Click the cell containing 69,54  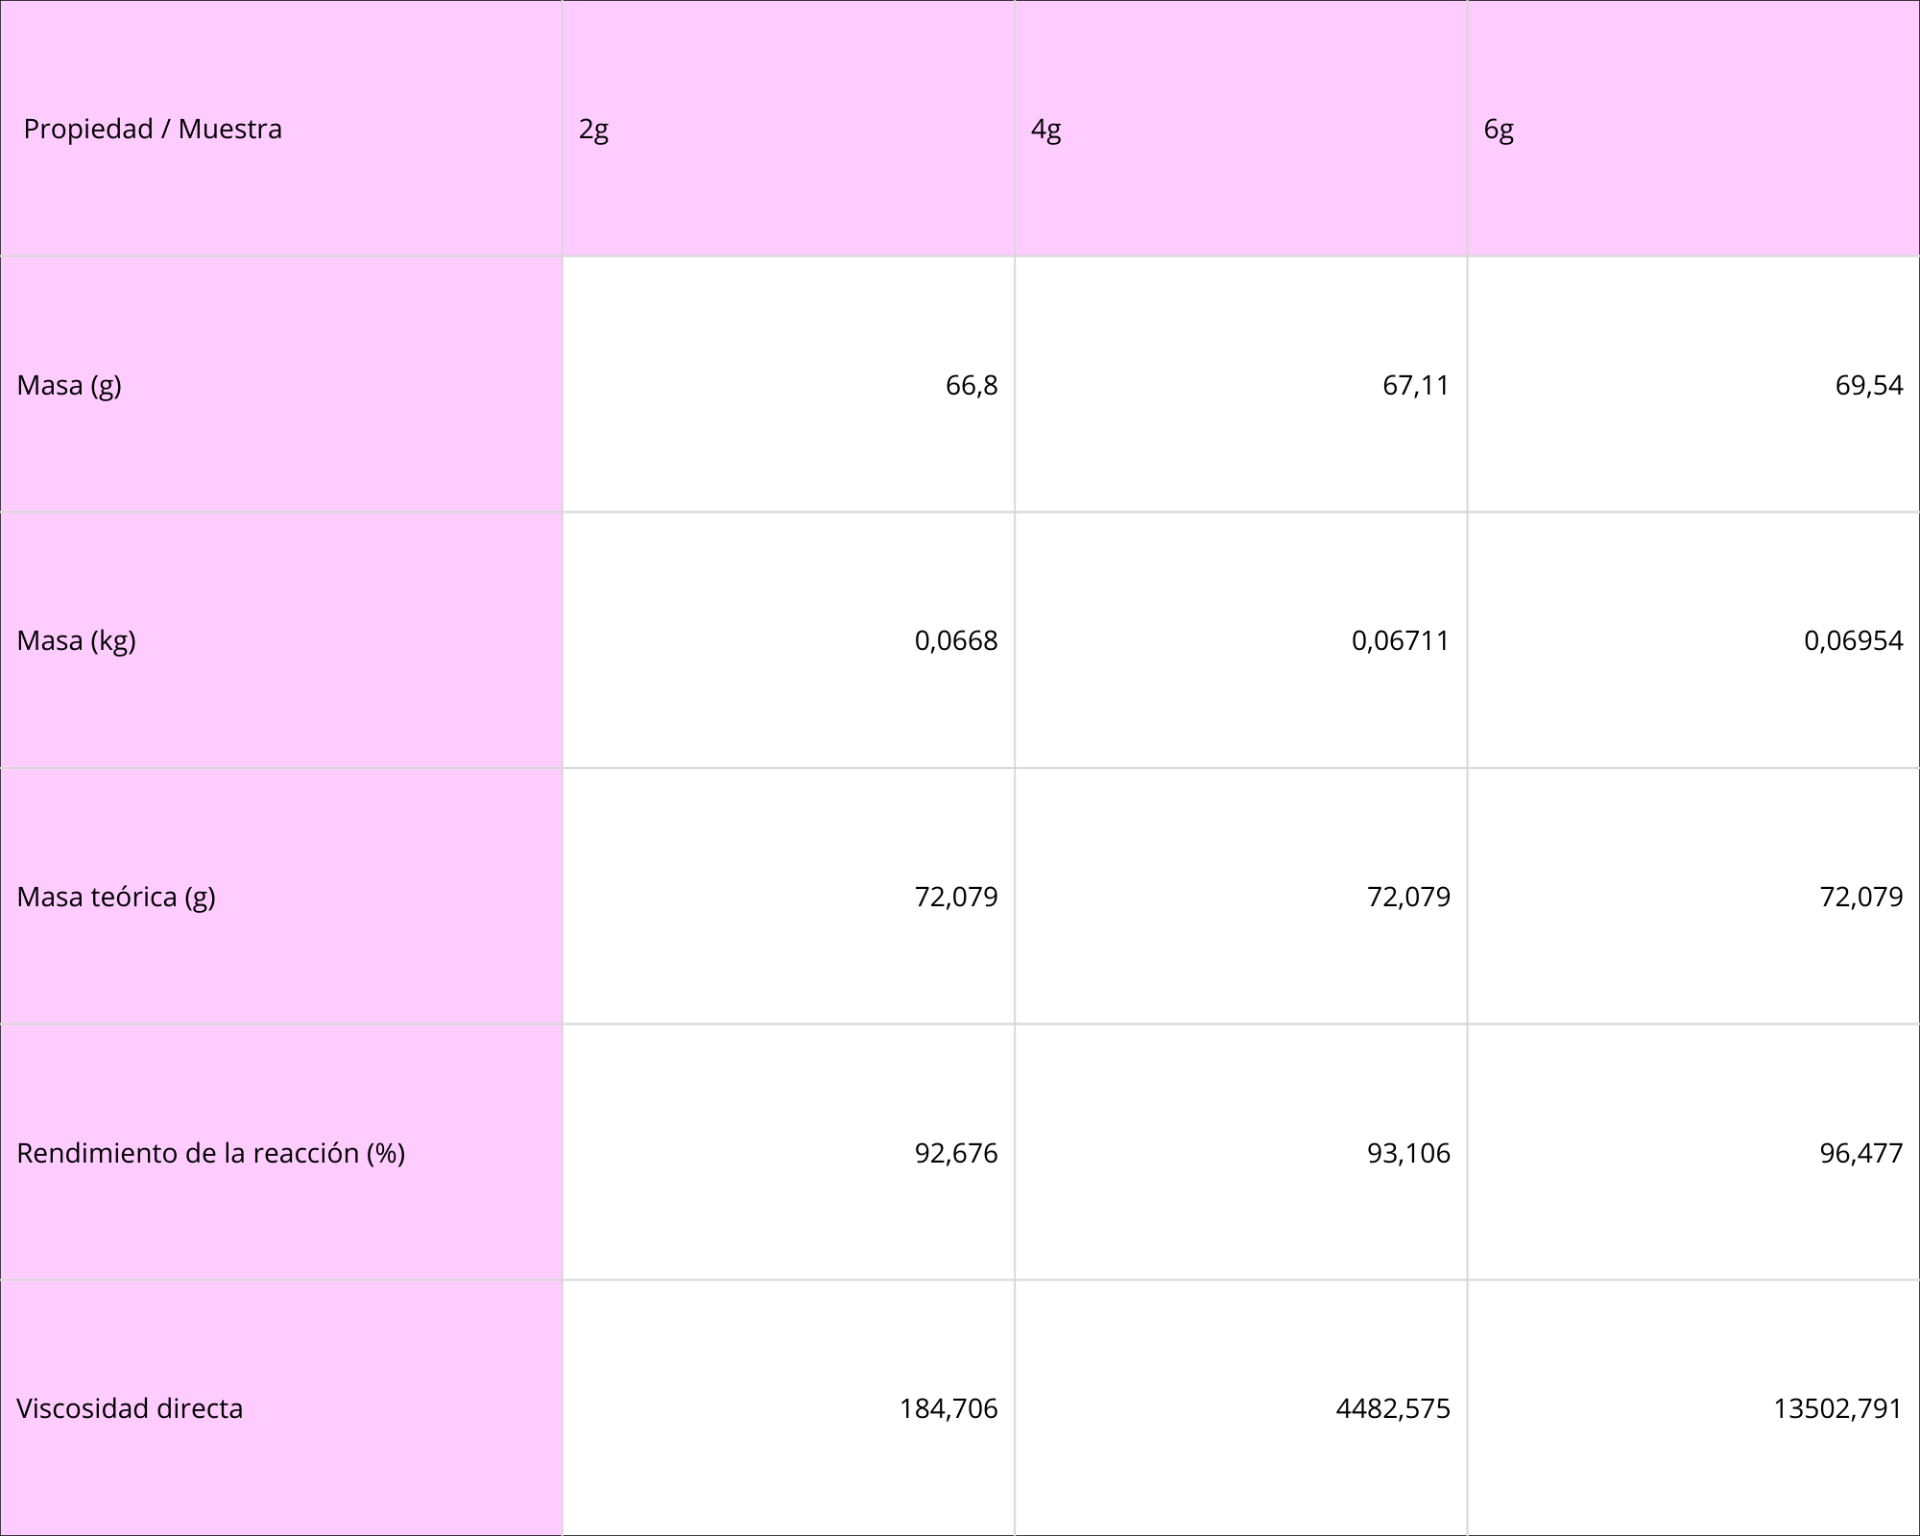1694,385
